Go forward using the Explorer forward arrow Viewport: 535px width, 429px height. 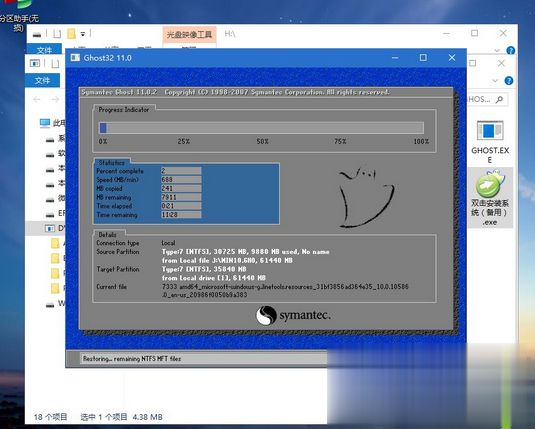tap(55, 99)
